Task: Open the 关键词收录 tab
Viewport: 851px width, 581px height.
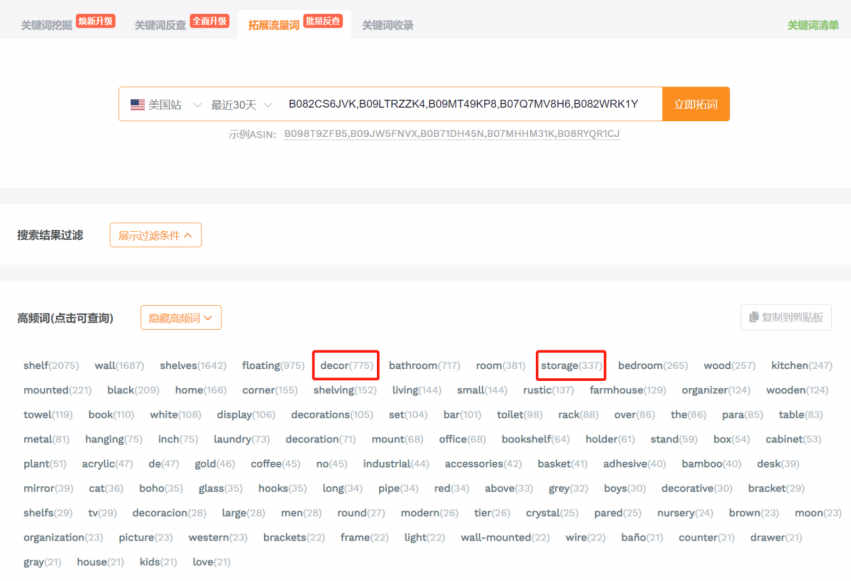Action: pos(388,25)
